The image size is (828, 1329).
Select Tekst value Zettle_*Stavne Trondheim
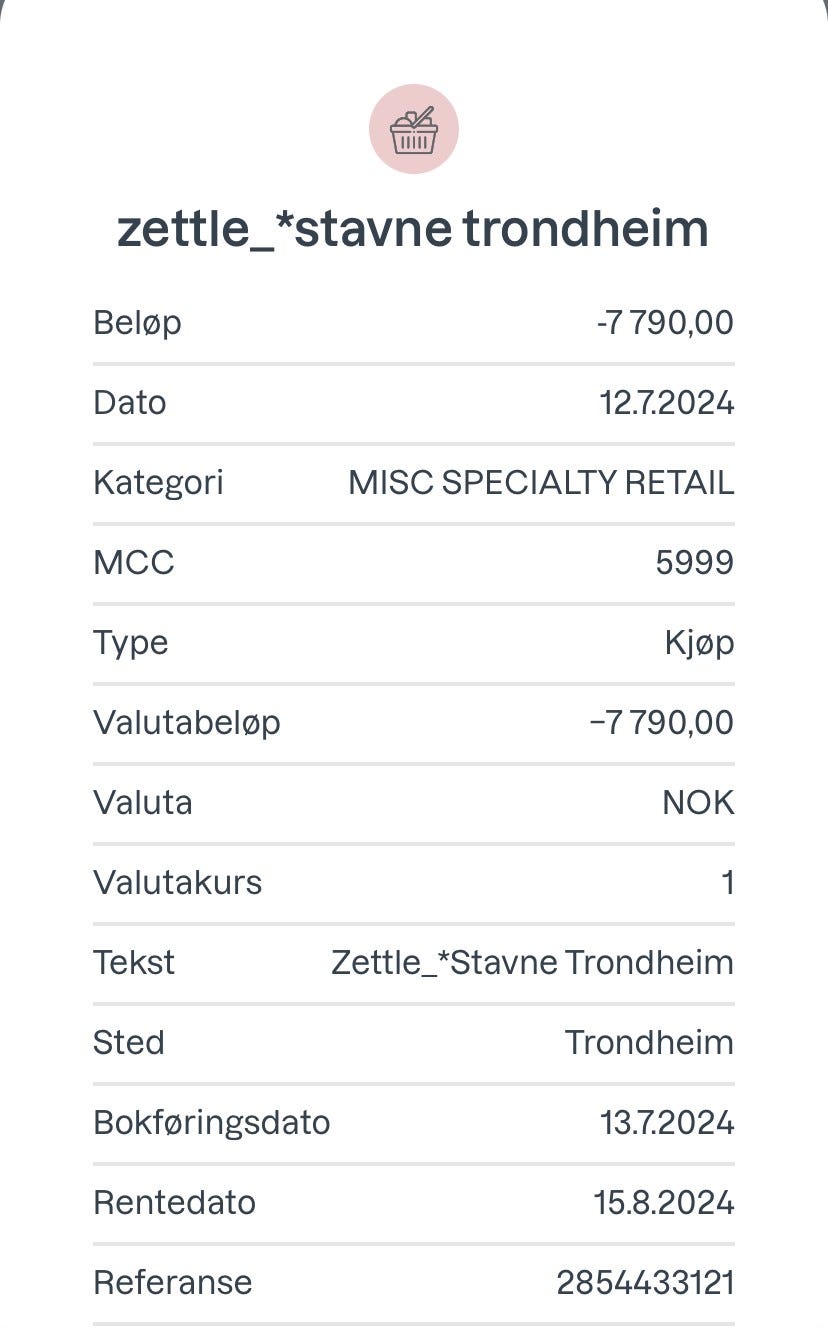click(532, 963)
